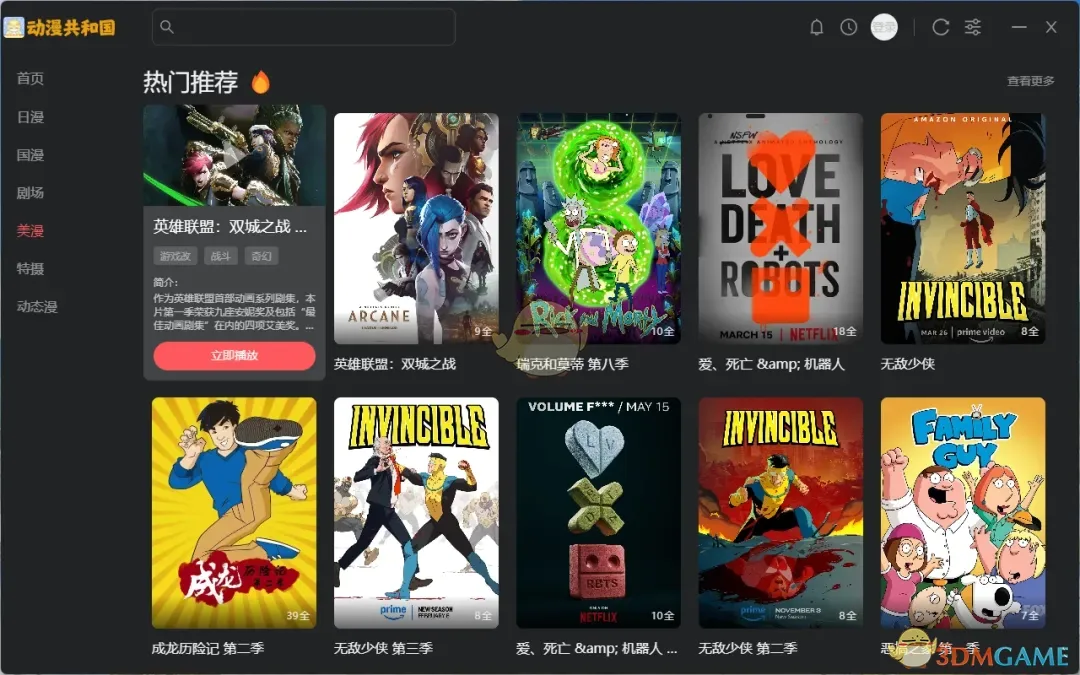Click the title 无敌少侠 in first row

(x=908, y=364)
